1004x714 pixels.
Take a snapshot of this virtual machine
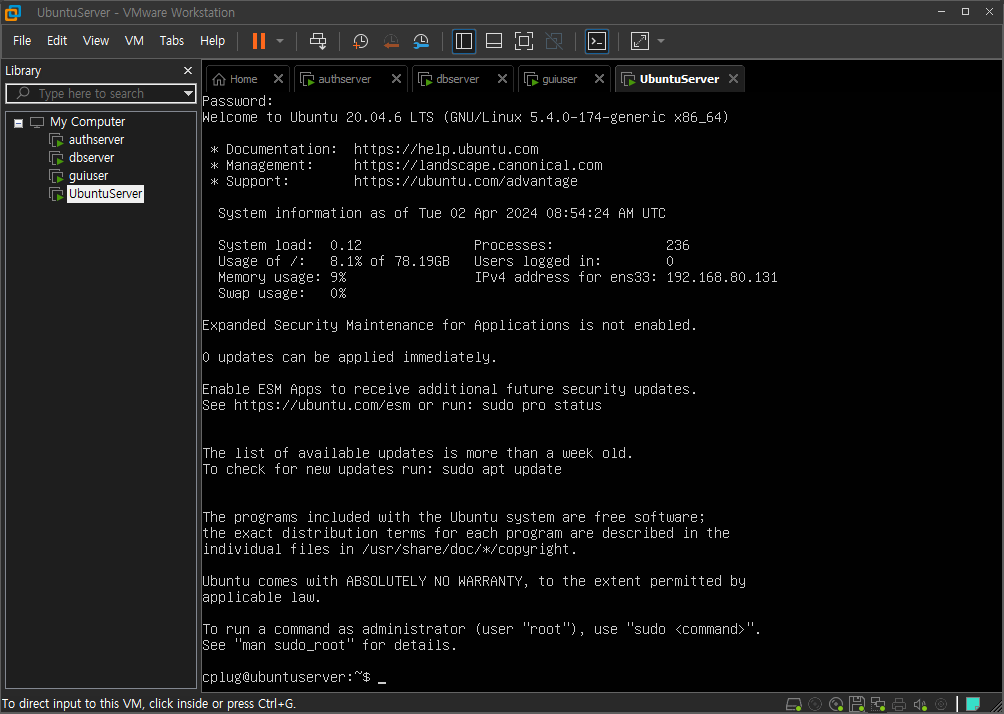point(360,41)
